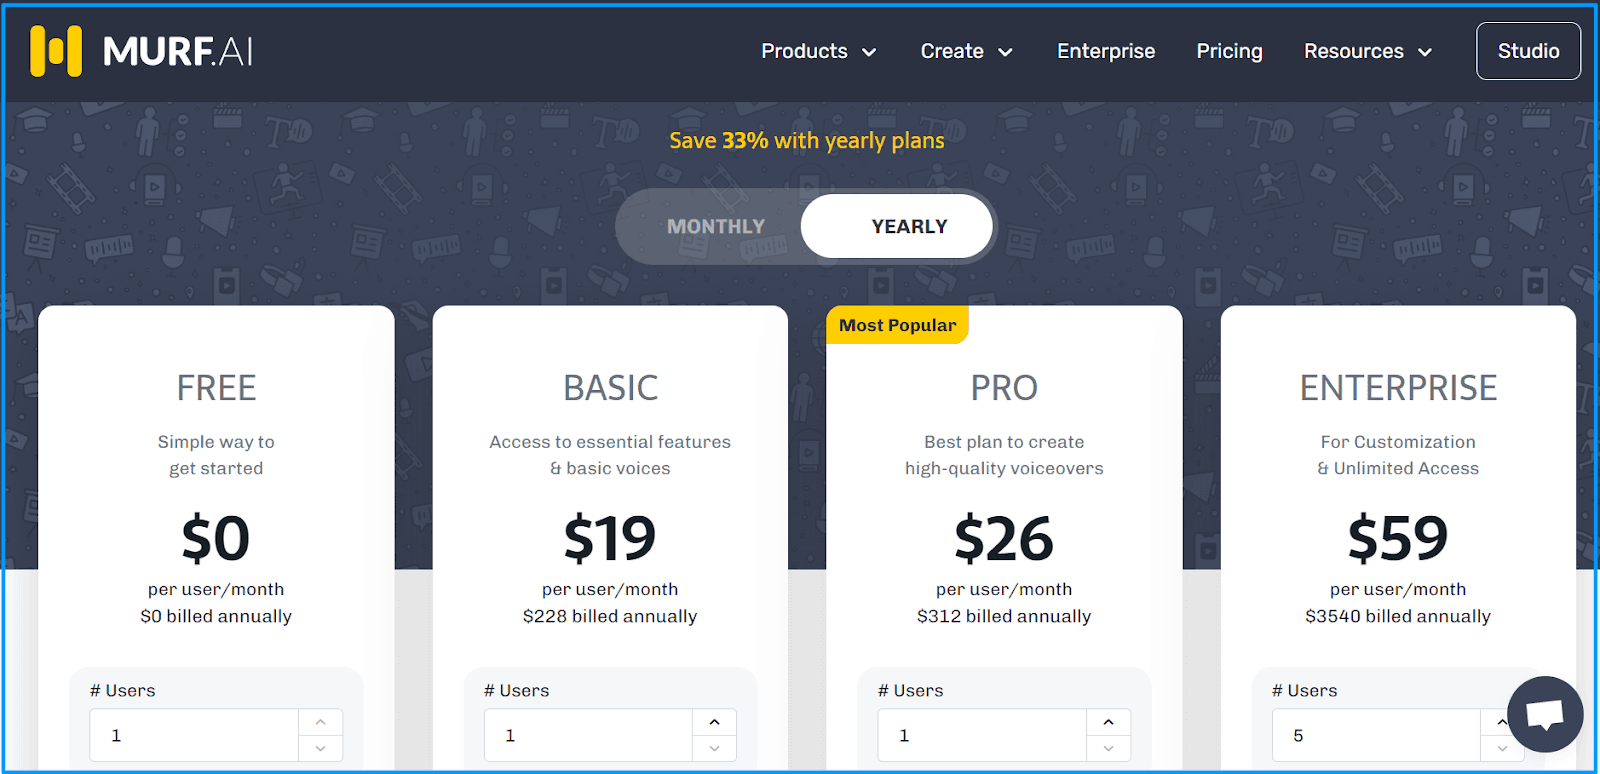Expand the Products dropdown menu

tap(818, 51)
